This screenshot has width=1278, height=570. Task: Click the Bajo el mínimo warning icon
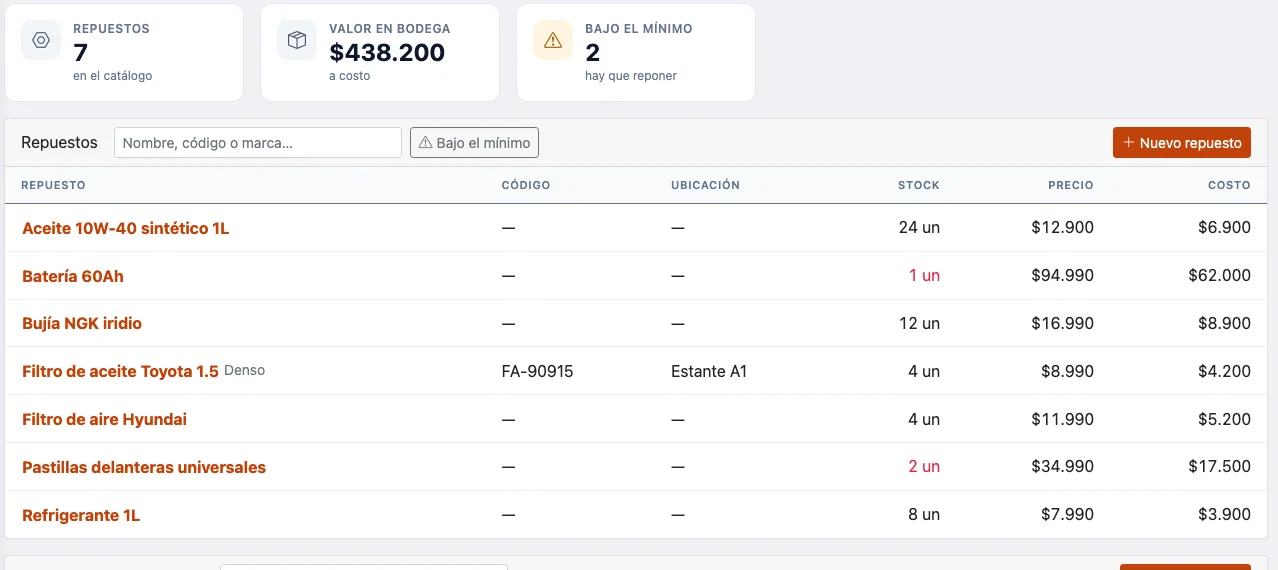click(x=553, y=40)
